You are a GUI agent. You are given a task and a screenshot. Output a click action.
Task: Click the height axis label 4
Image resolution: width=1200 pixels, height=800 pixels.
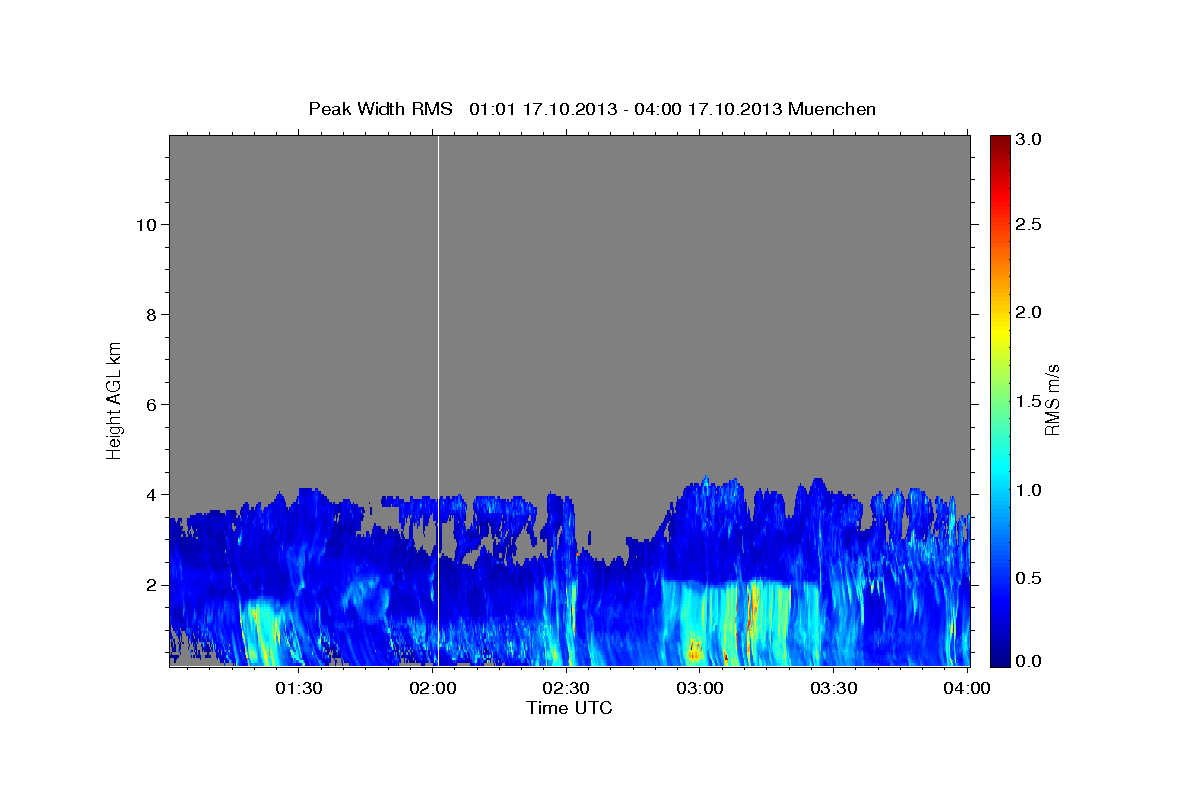click(149, 494)
